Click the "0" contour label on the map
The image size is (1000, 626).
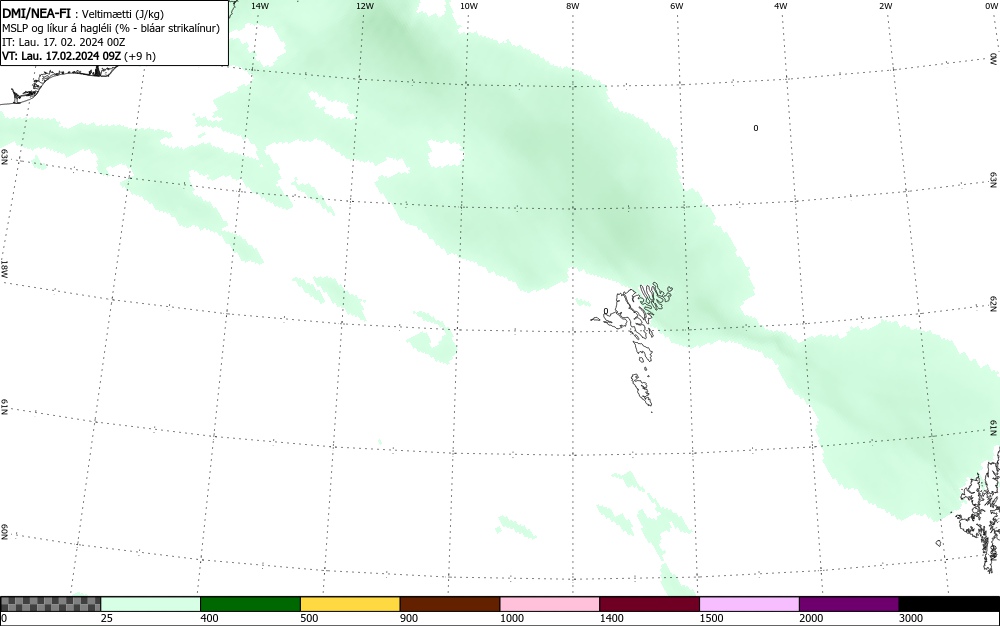(756, 128)
